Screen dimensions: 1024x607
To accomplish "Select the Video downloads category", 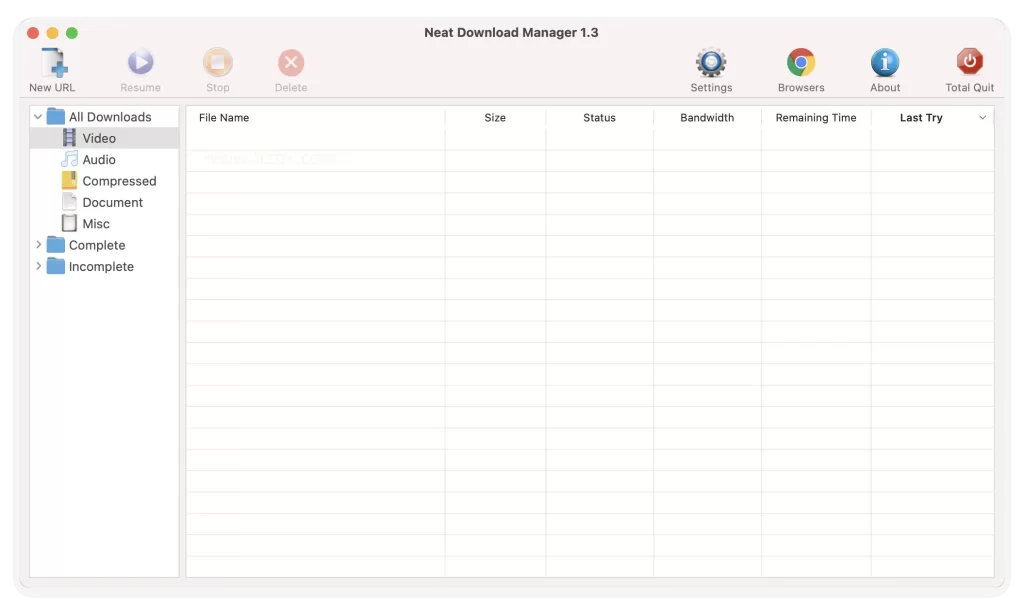I will pyautogui.click(x=99, y=138).
